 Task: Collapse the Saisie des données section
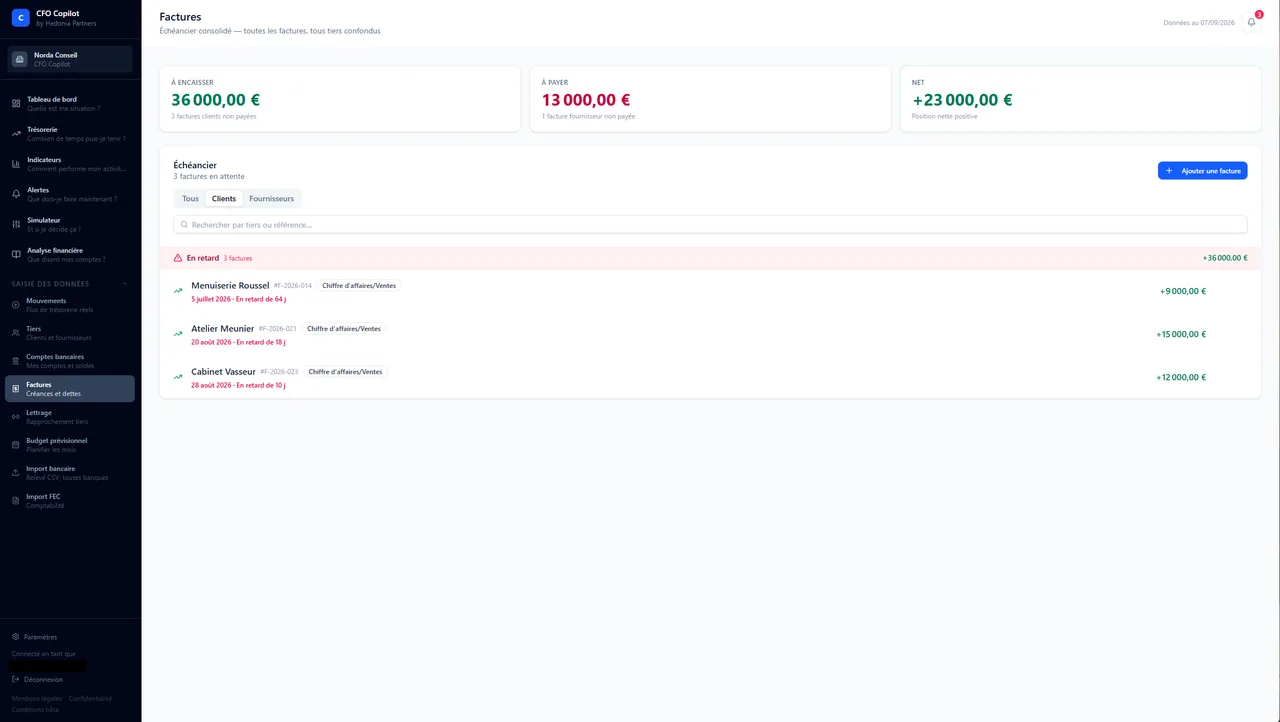pyautogui.click(x=125, y=284)
